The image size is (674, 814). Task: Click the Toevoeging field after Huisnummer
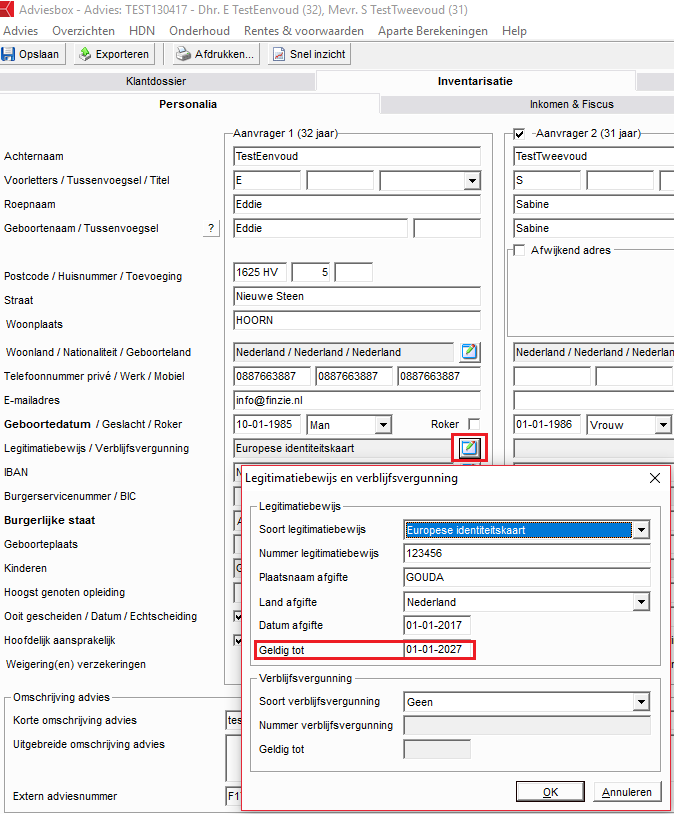354,272
